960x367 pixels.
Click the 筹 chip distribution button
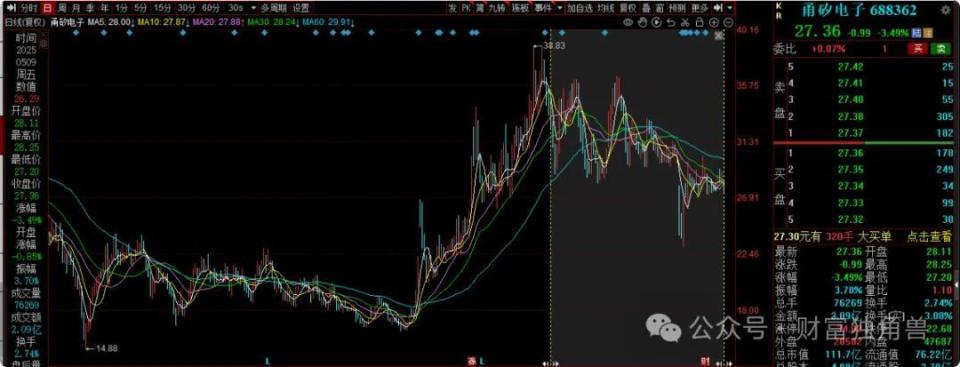(481, 8)
